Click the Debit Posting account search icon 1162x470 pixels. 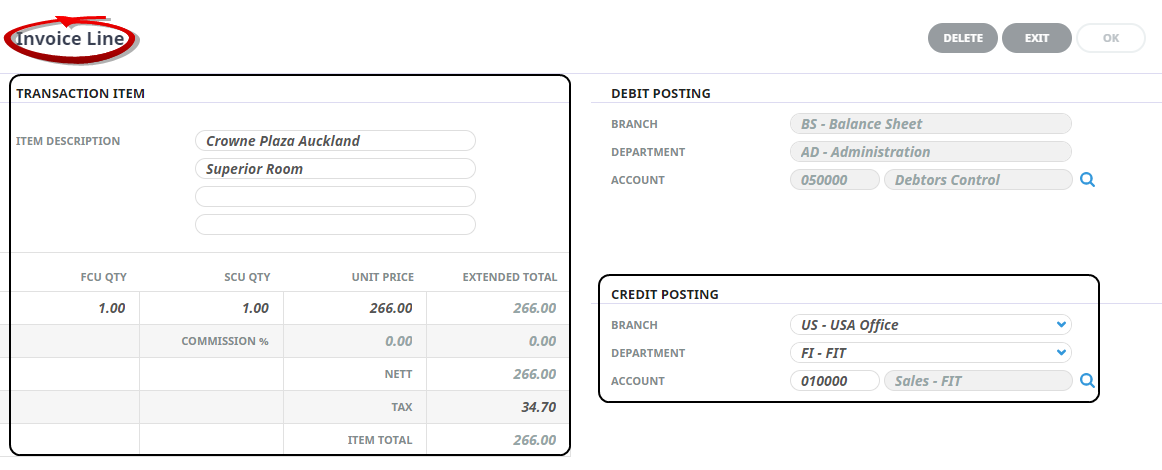click(x=1088, y=180)
